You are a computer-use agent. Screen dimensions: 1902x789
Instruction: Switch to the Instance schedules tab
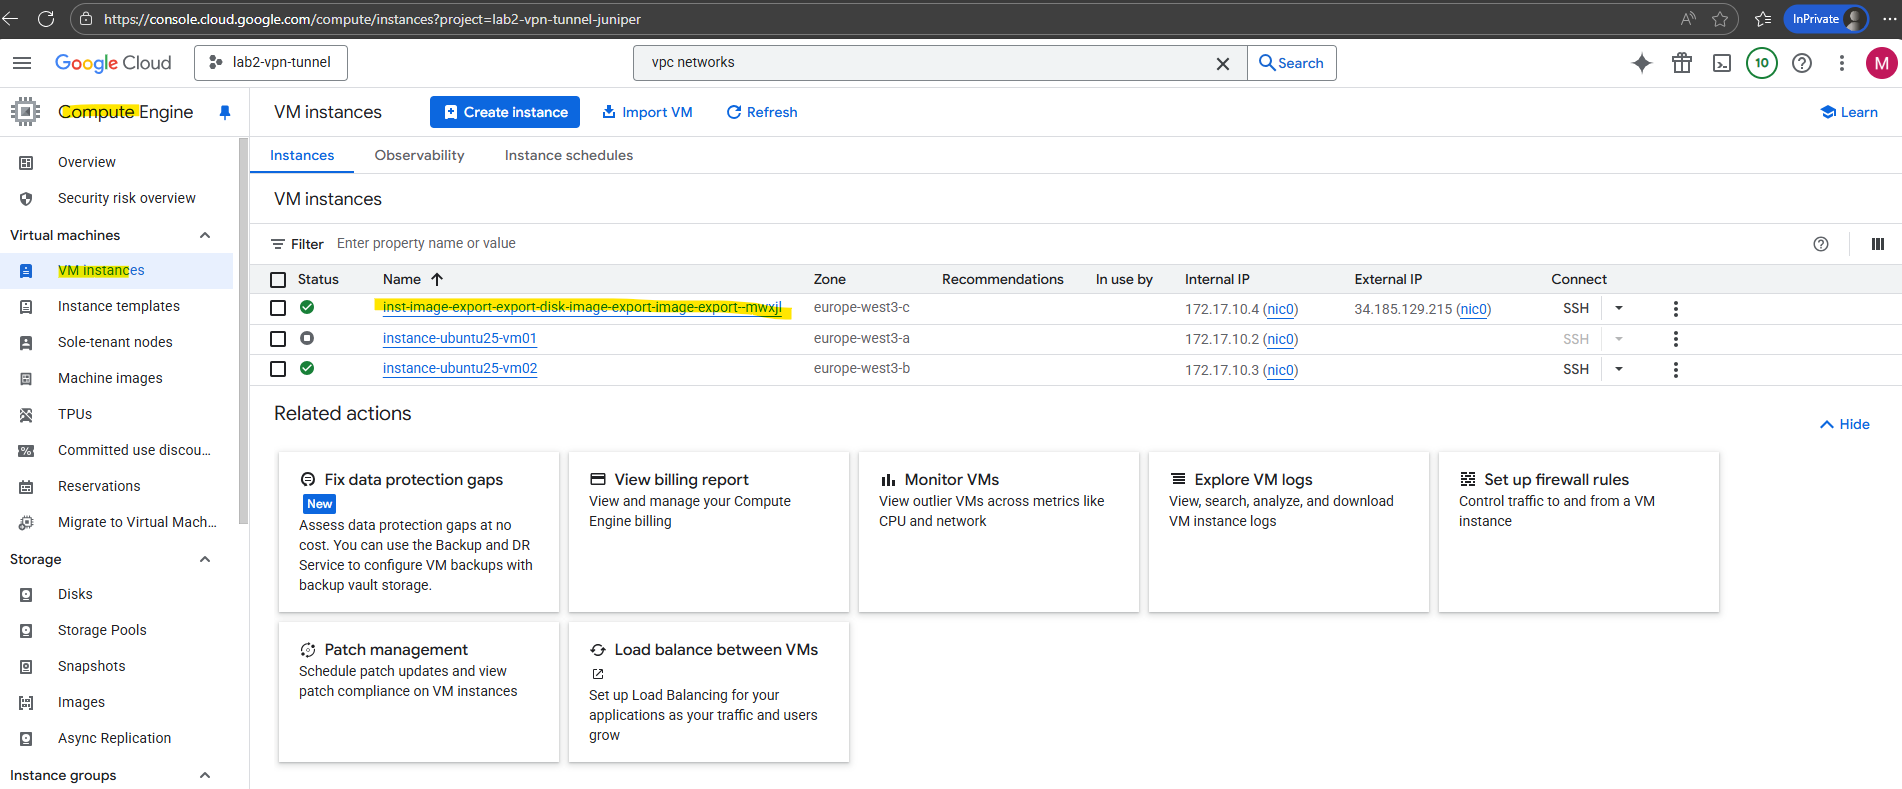pyautogui.click(x=569, y=155)
